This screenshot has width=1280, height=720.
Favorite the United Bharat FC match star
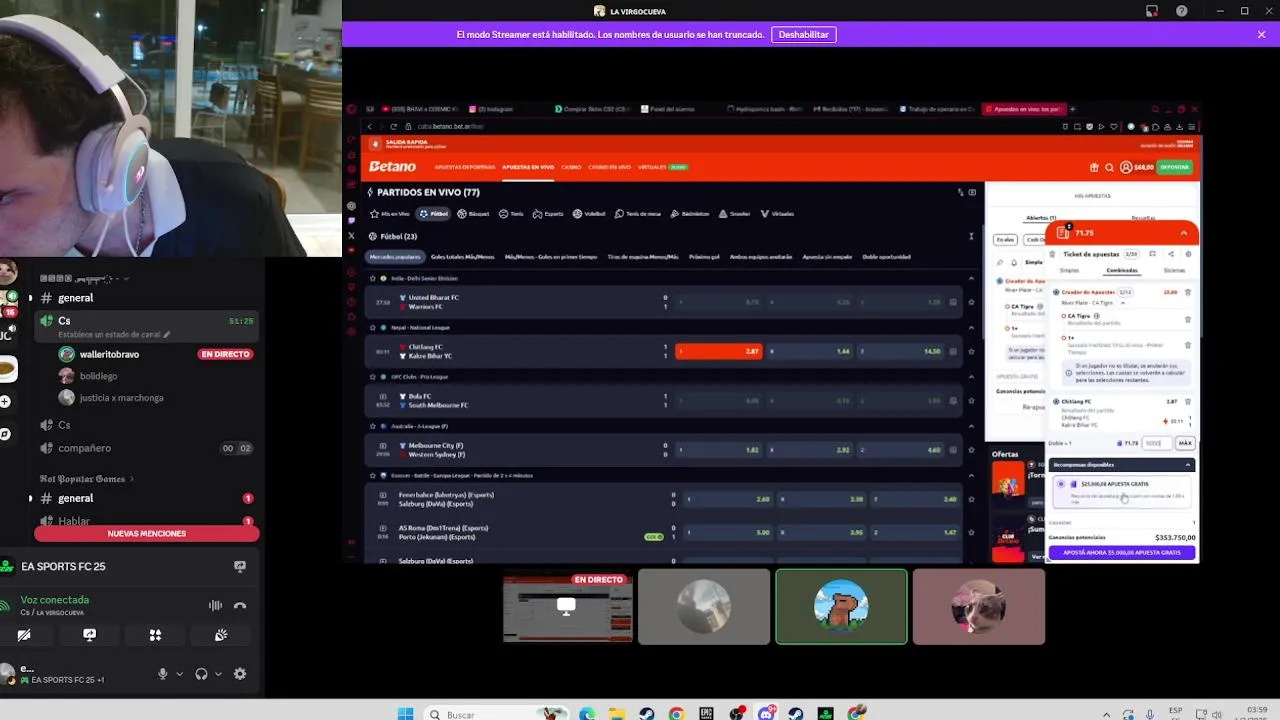[x=971, y=302]
